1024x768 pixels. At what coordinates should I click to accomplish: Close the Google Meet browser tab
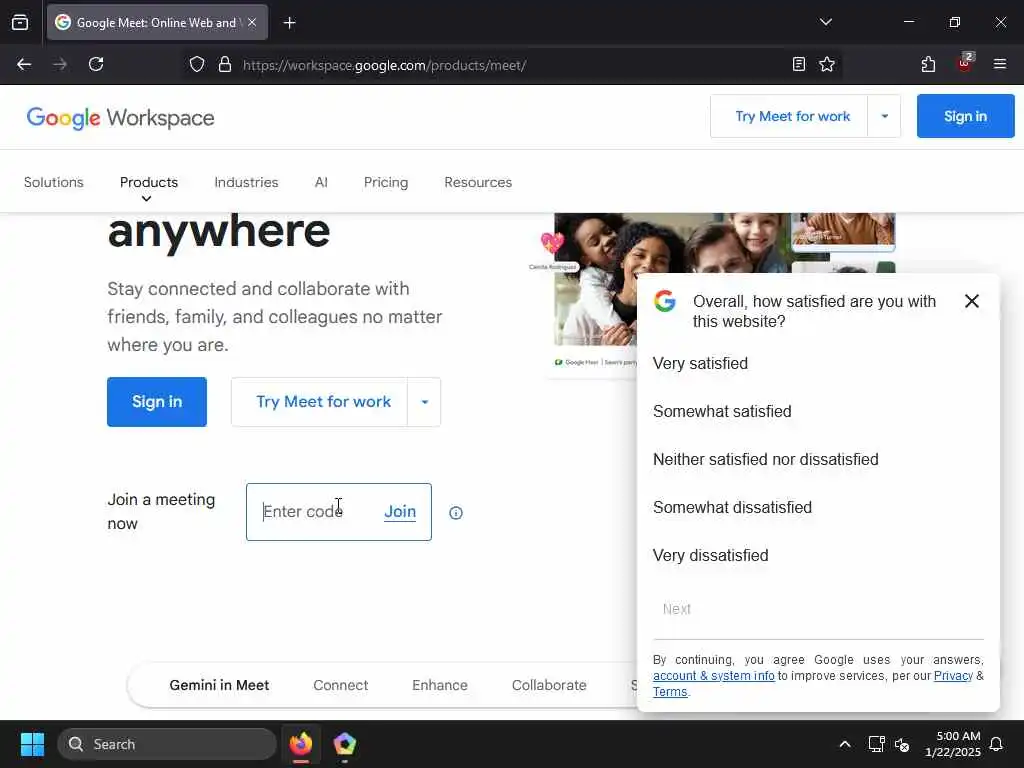click(252, 22)
